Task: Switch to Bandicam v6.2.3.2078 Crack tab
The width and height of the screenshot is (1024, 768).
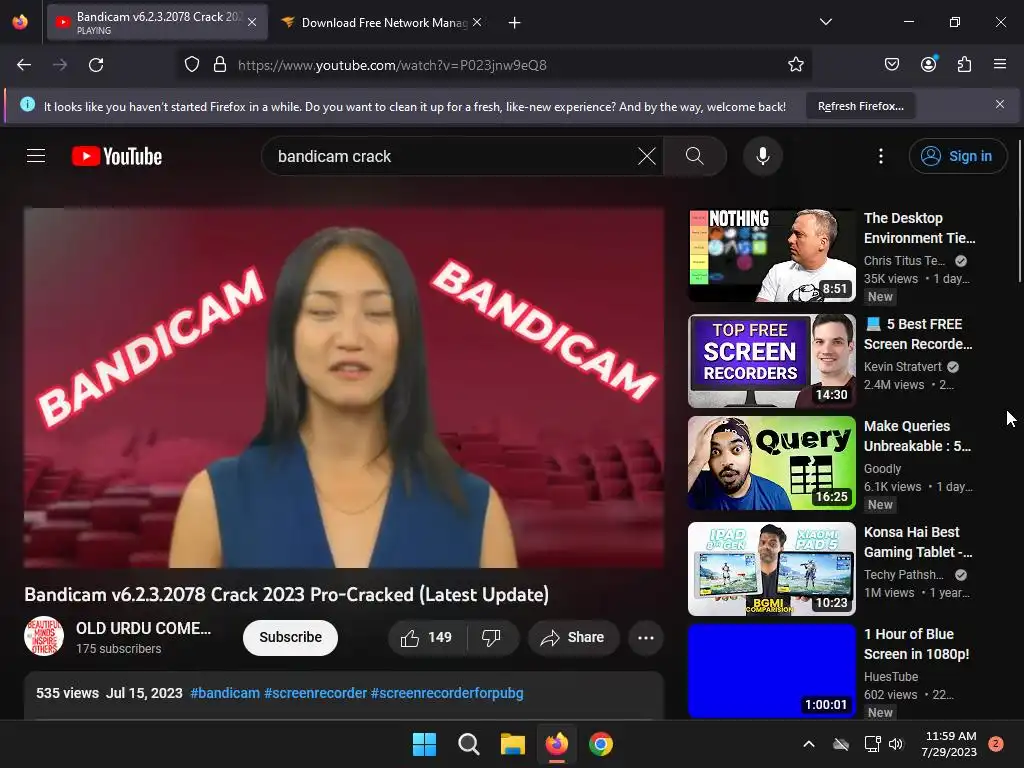Action: click(x=157, y=22)
